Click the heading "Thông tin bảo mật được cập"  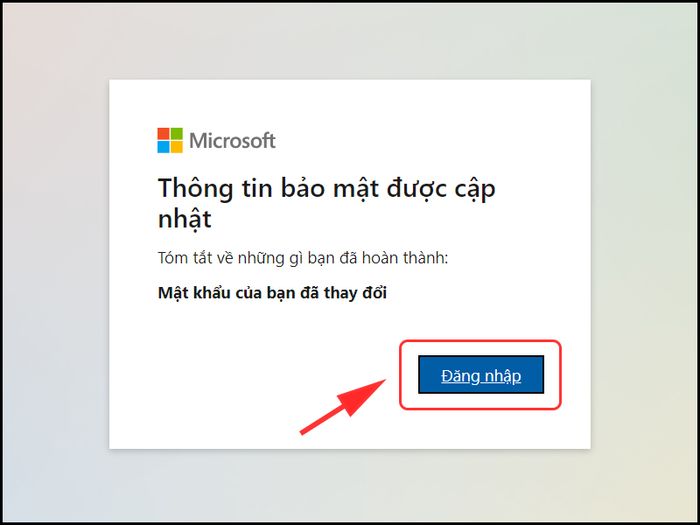click(x=326, y=188)
